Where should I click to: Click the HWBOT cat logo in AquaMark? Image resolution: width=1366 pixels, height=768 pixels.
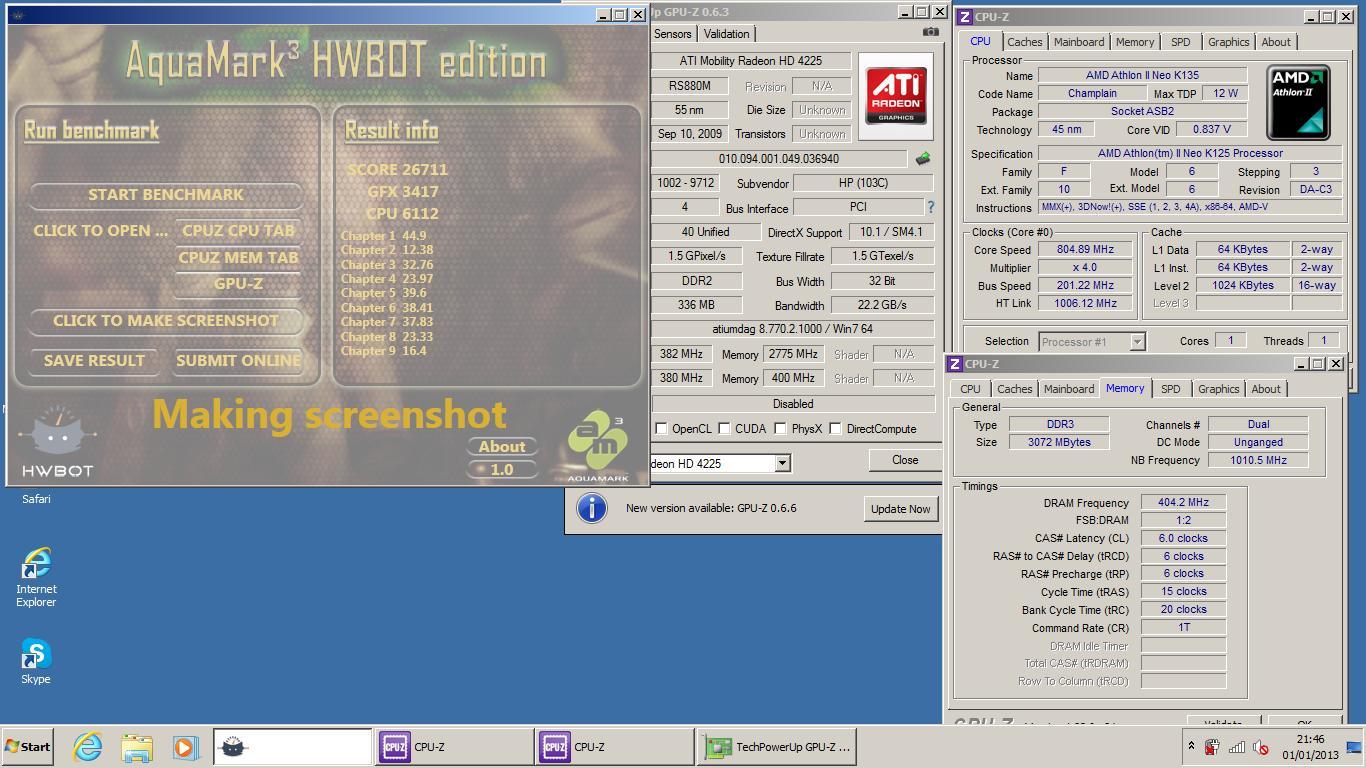[x=57, y=443]
